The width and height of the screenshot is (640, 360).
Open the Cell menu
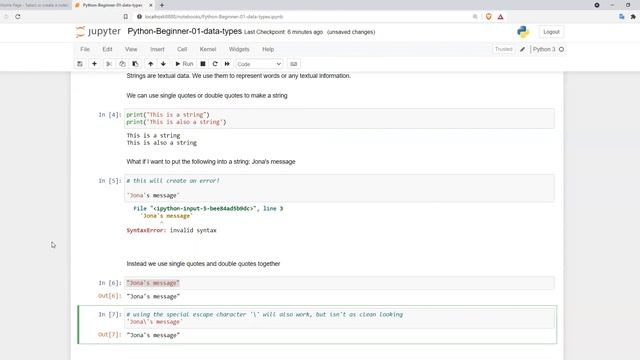tap(182, 49)
